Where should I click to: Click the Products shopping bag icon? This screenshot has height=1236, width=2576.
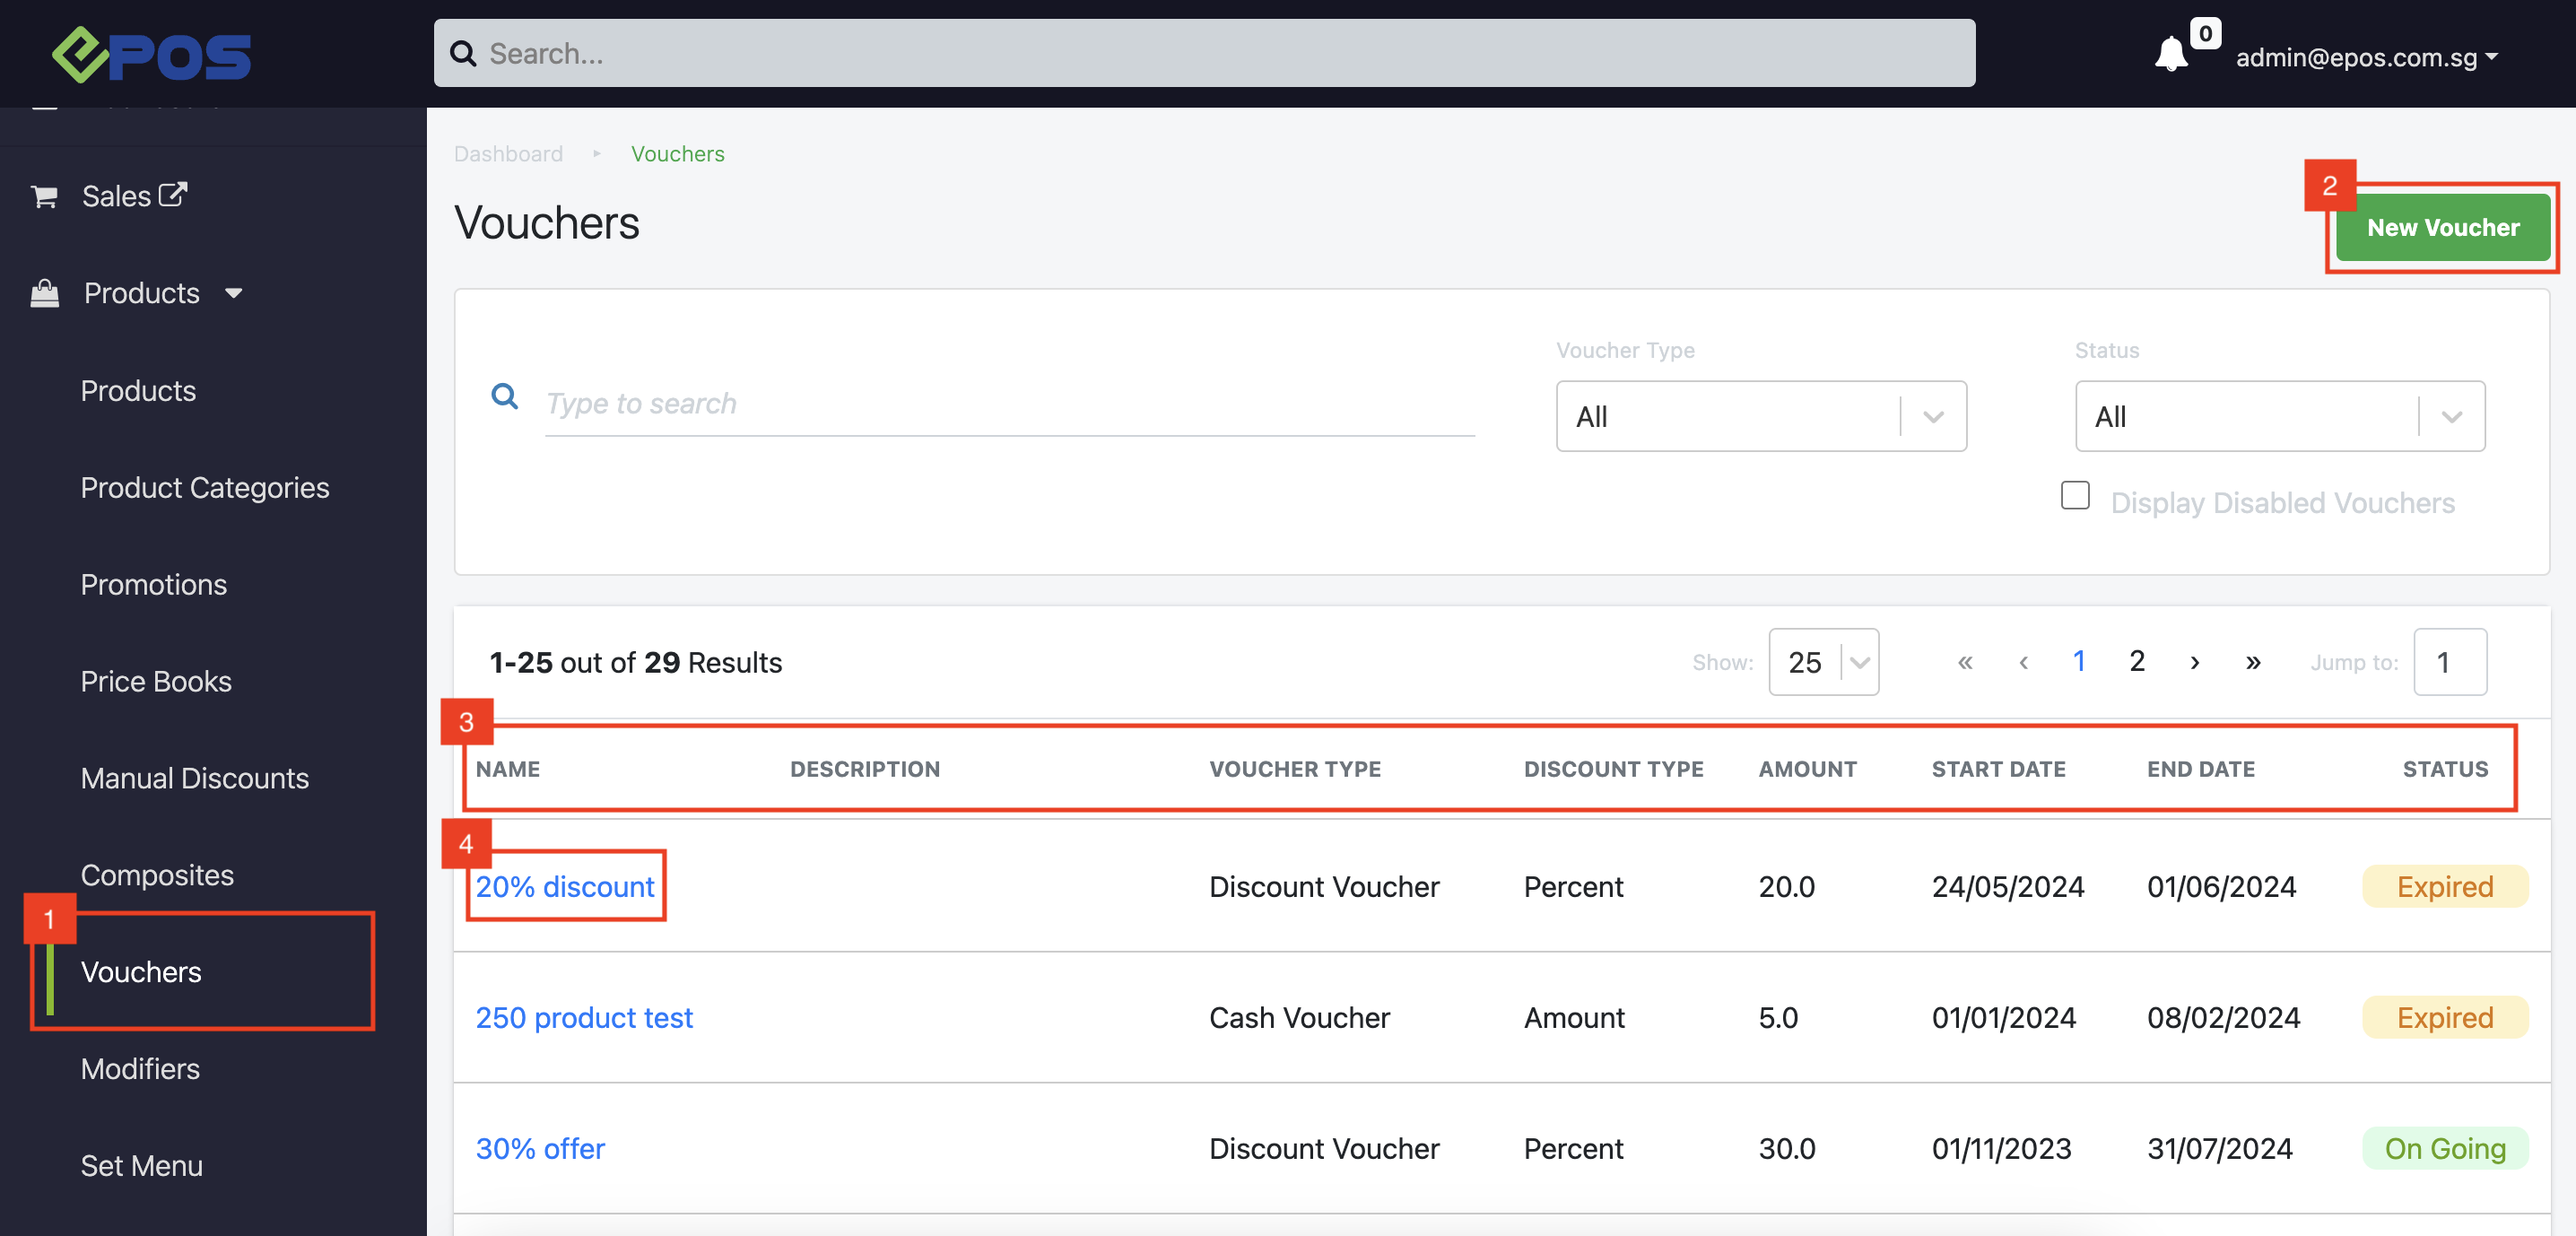[x=44, y=293]
